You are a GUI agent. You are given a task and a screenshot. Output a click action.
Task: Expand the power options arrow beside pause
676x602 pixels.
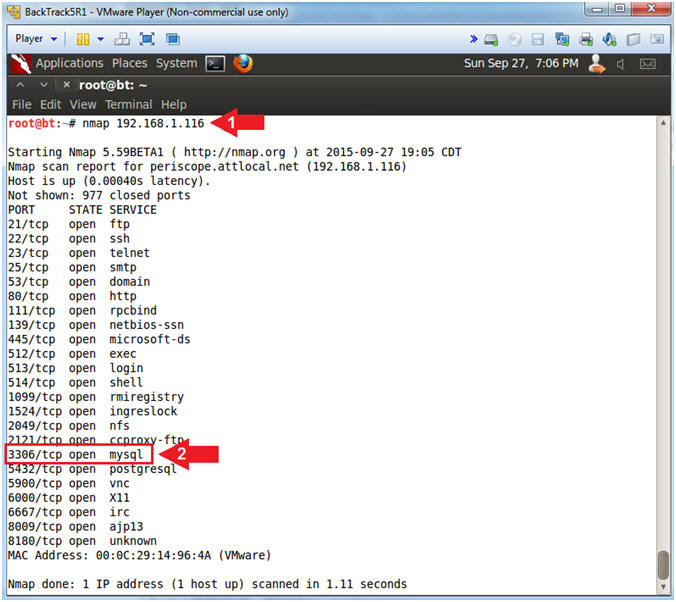point(100,39)
